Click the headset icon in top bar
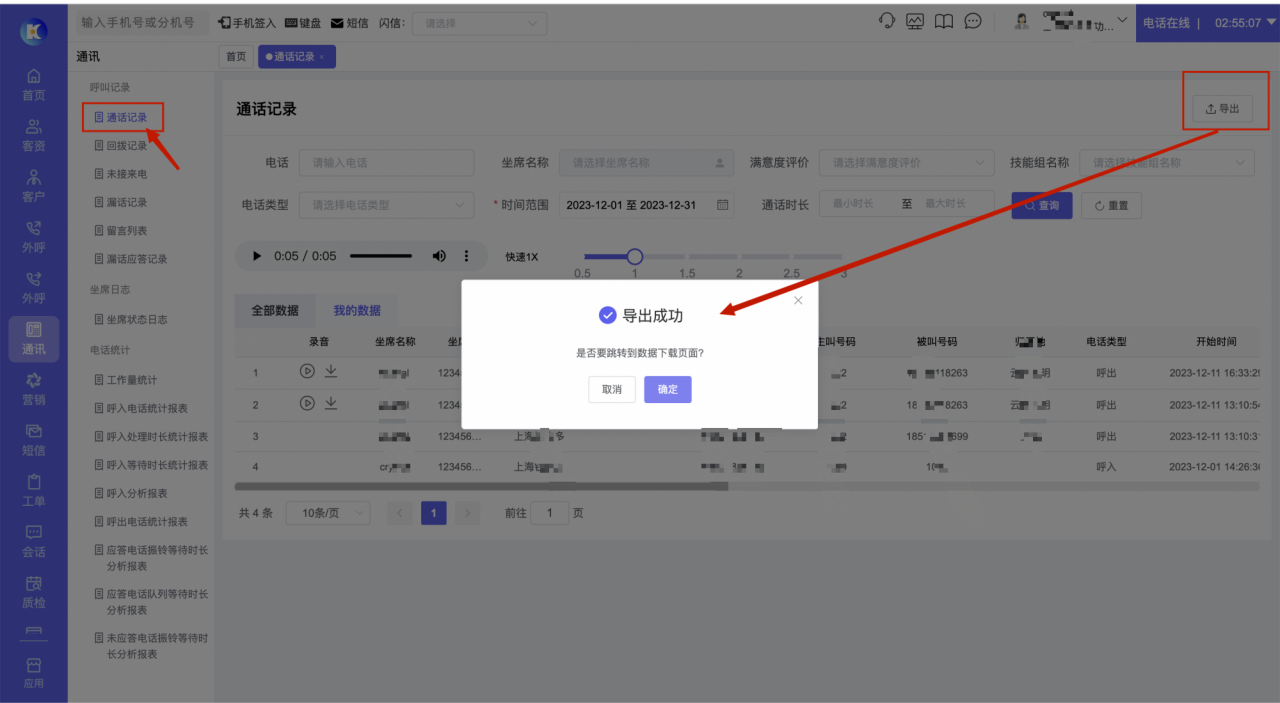The image size is (1280, 703). coord(886,22)
